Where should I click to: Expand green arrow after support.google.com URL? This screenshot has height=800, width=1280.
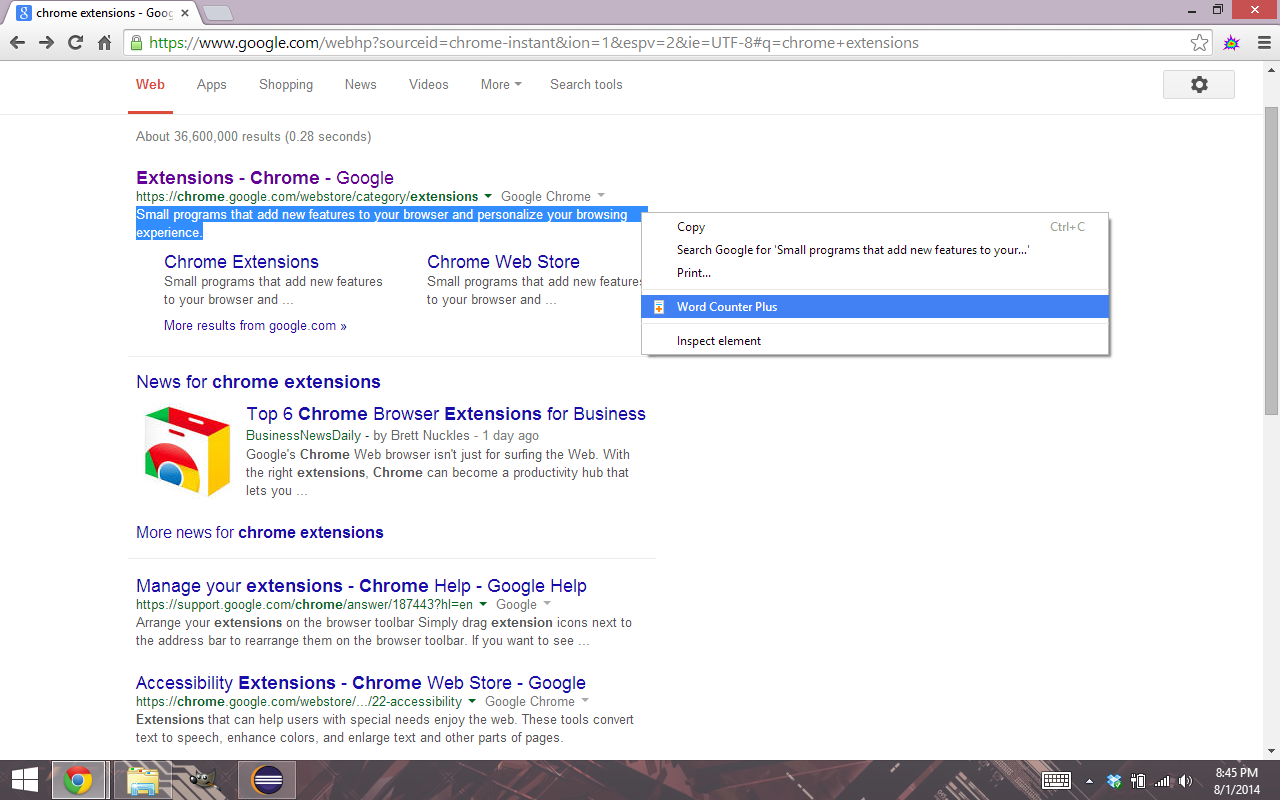[x=483, y=605]
